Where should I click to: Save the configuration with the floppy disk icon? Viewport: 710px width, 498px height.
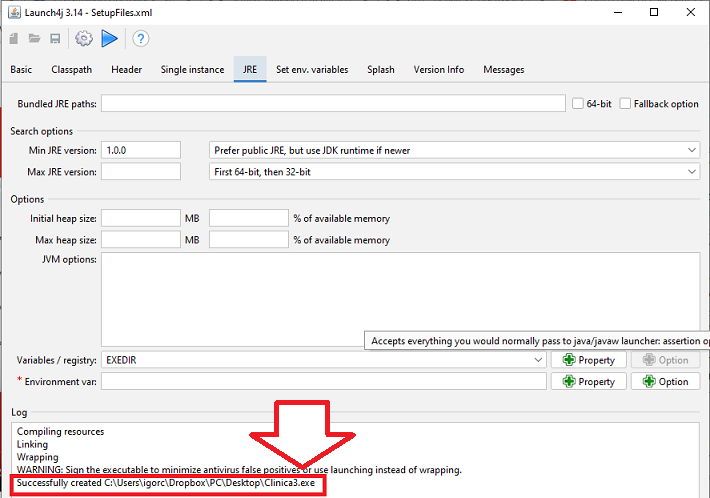[55, 38]
